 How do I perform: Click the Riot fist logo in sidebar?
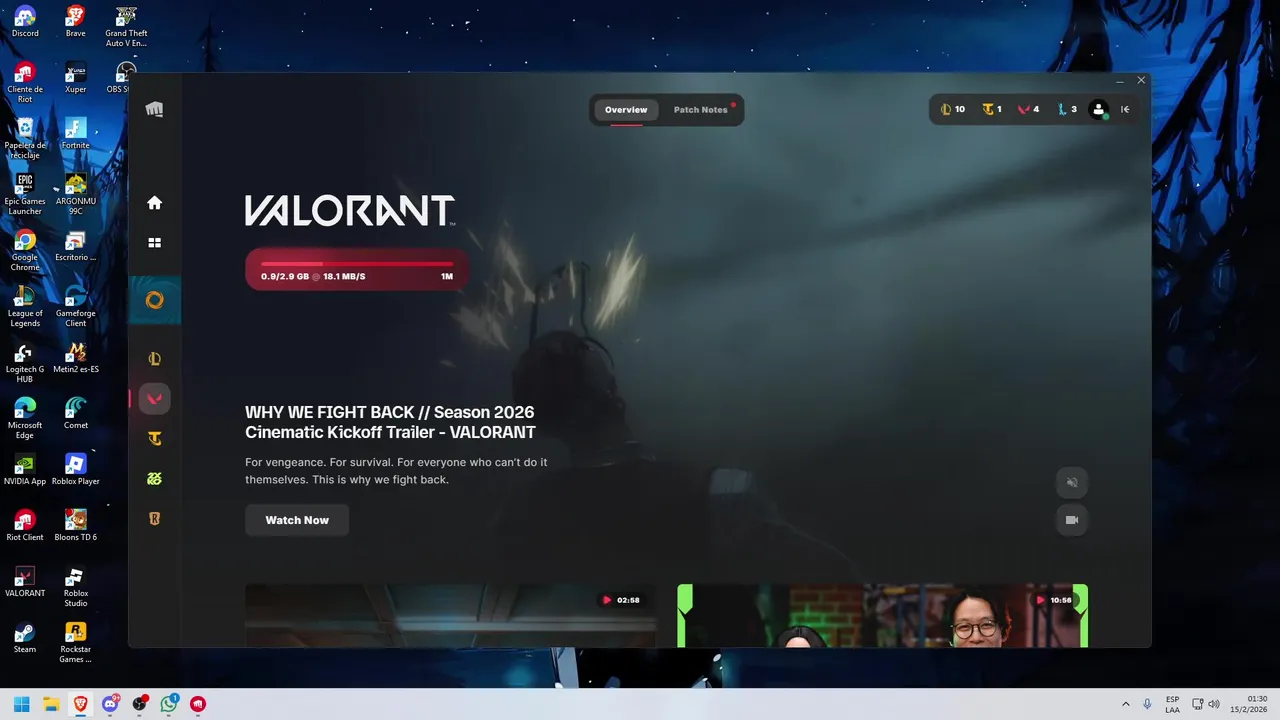(154, 109)
